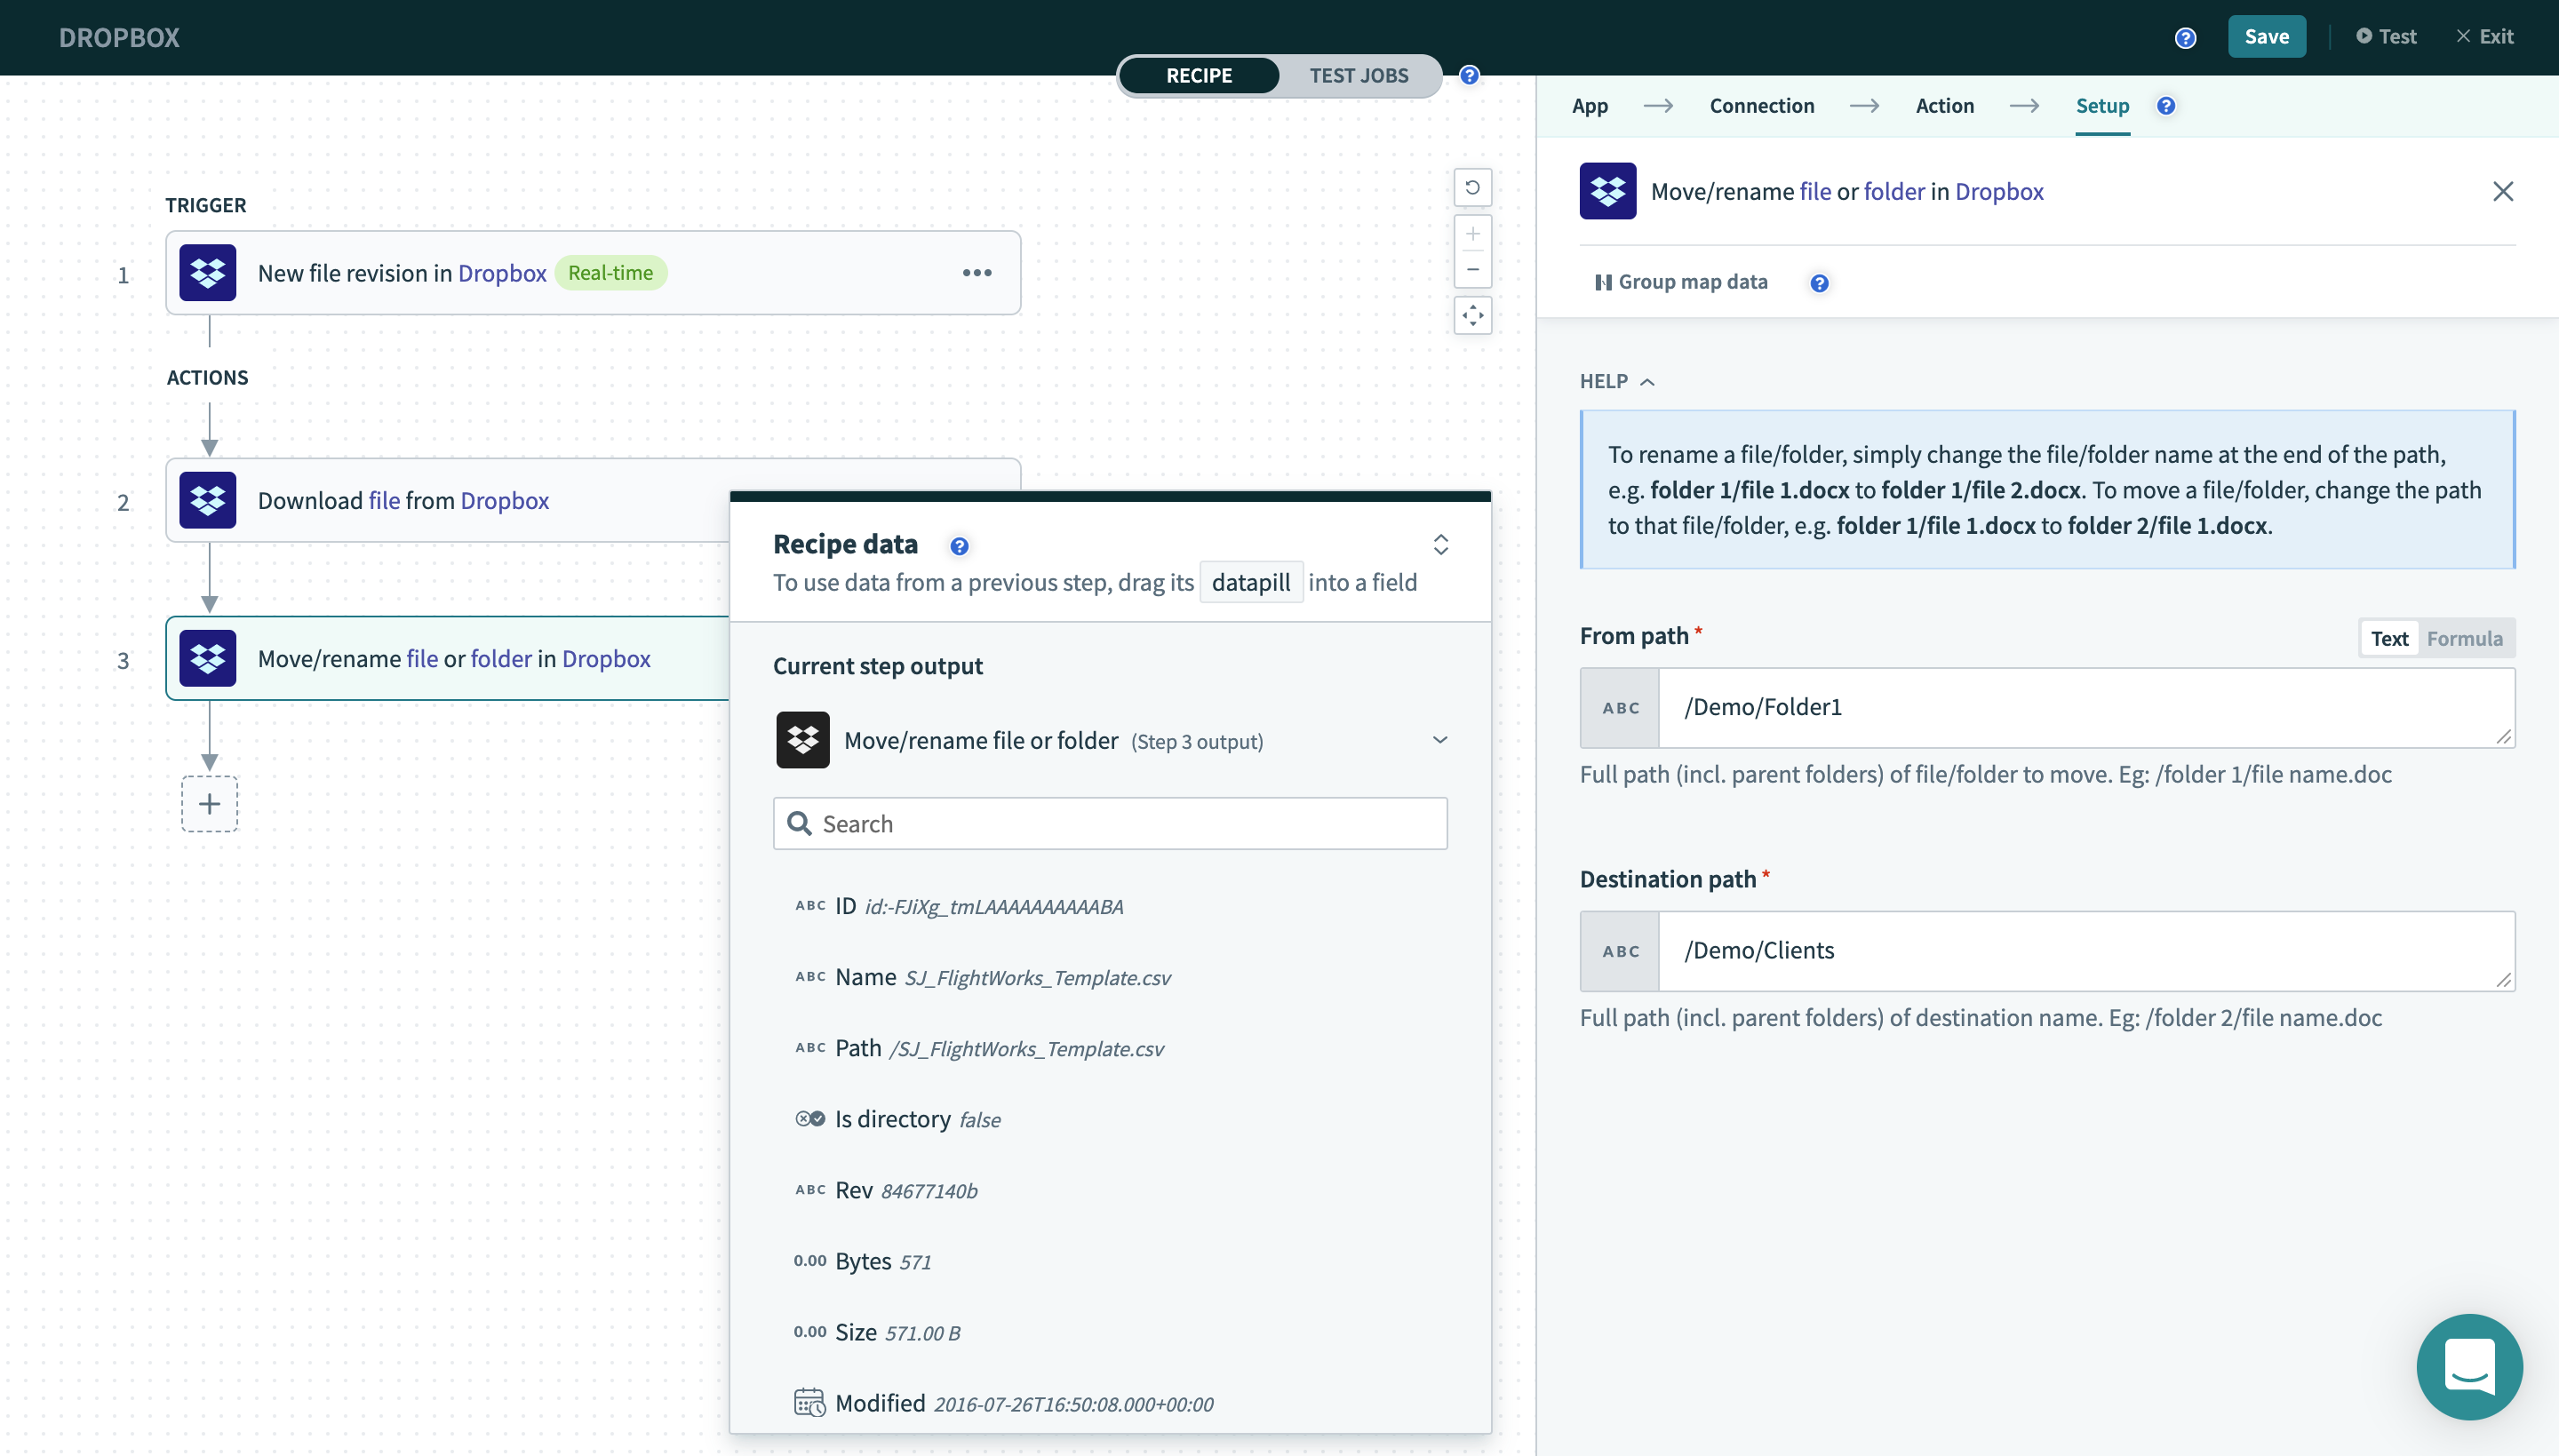
Task: Open the Action tab
Action: click(1944, 106)
